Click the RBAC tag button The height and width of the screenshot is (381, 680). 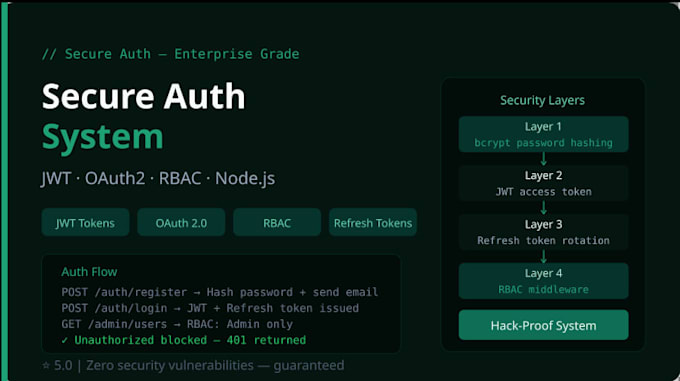point(277,222)
